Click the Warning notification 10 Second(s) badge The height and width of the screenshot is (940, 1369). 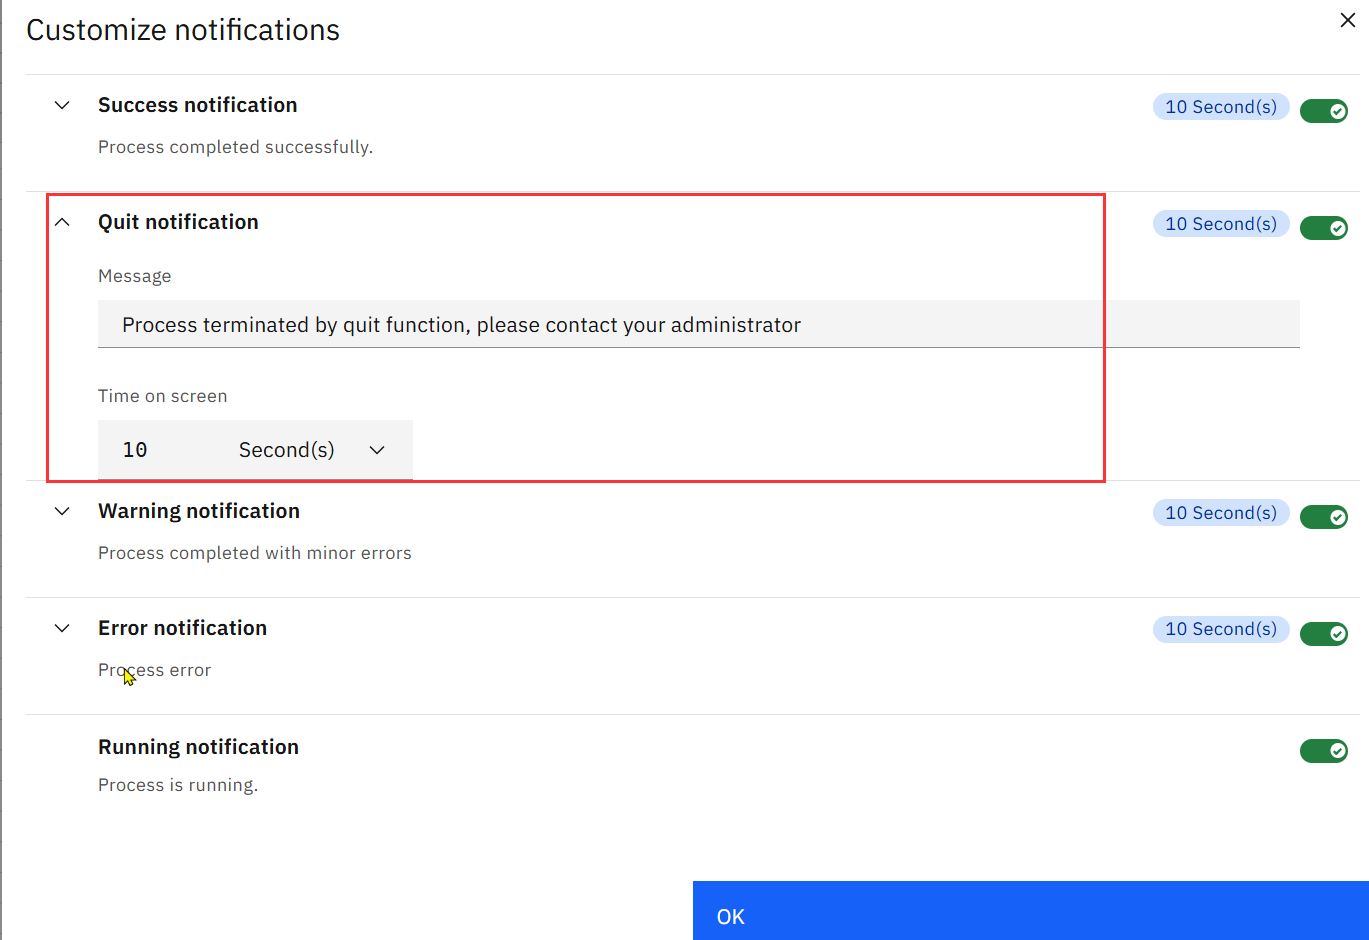coord(1220,513)
